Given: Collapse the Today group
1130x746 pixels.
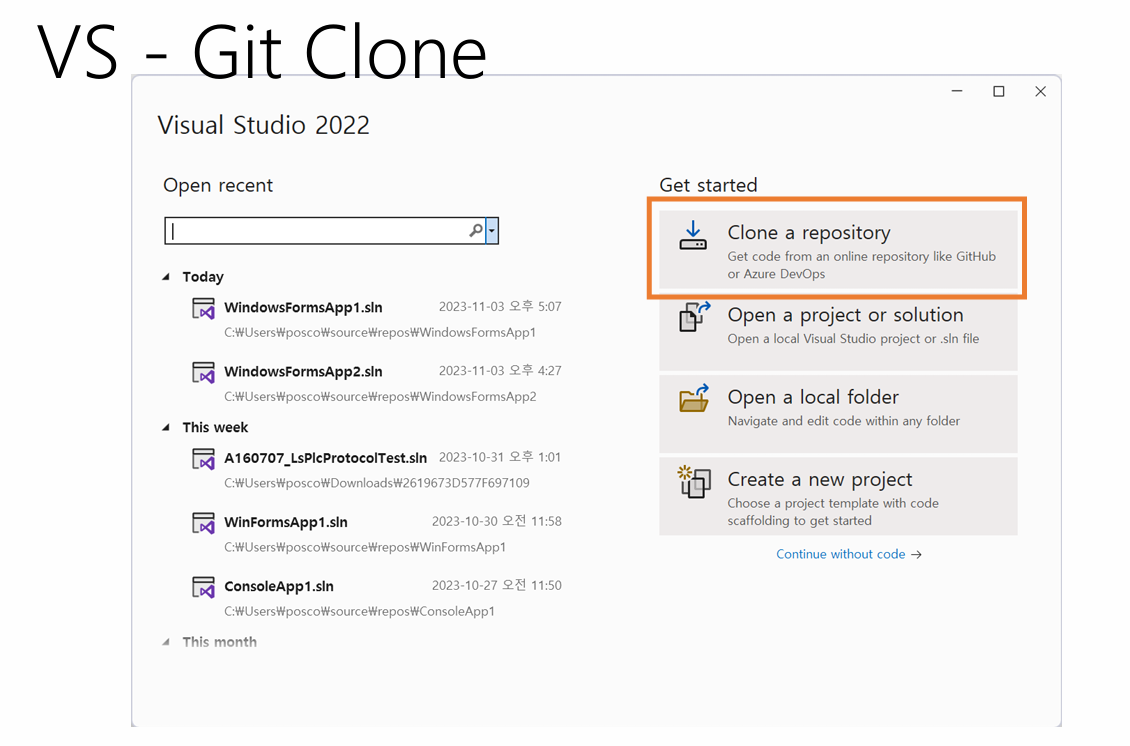Looking at the screenshot, I should click(166, 277).
